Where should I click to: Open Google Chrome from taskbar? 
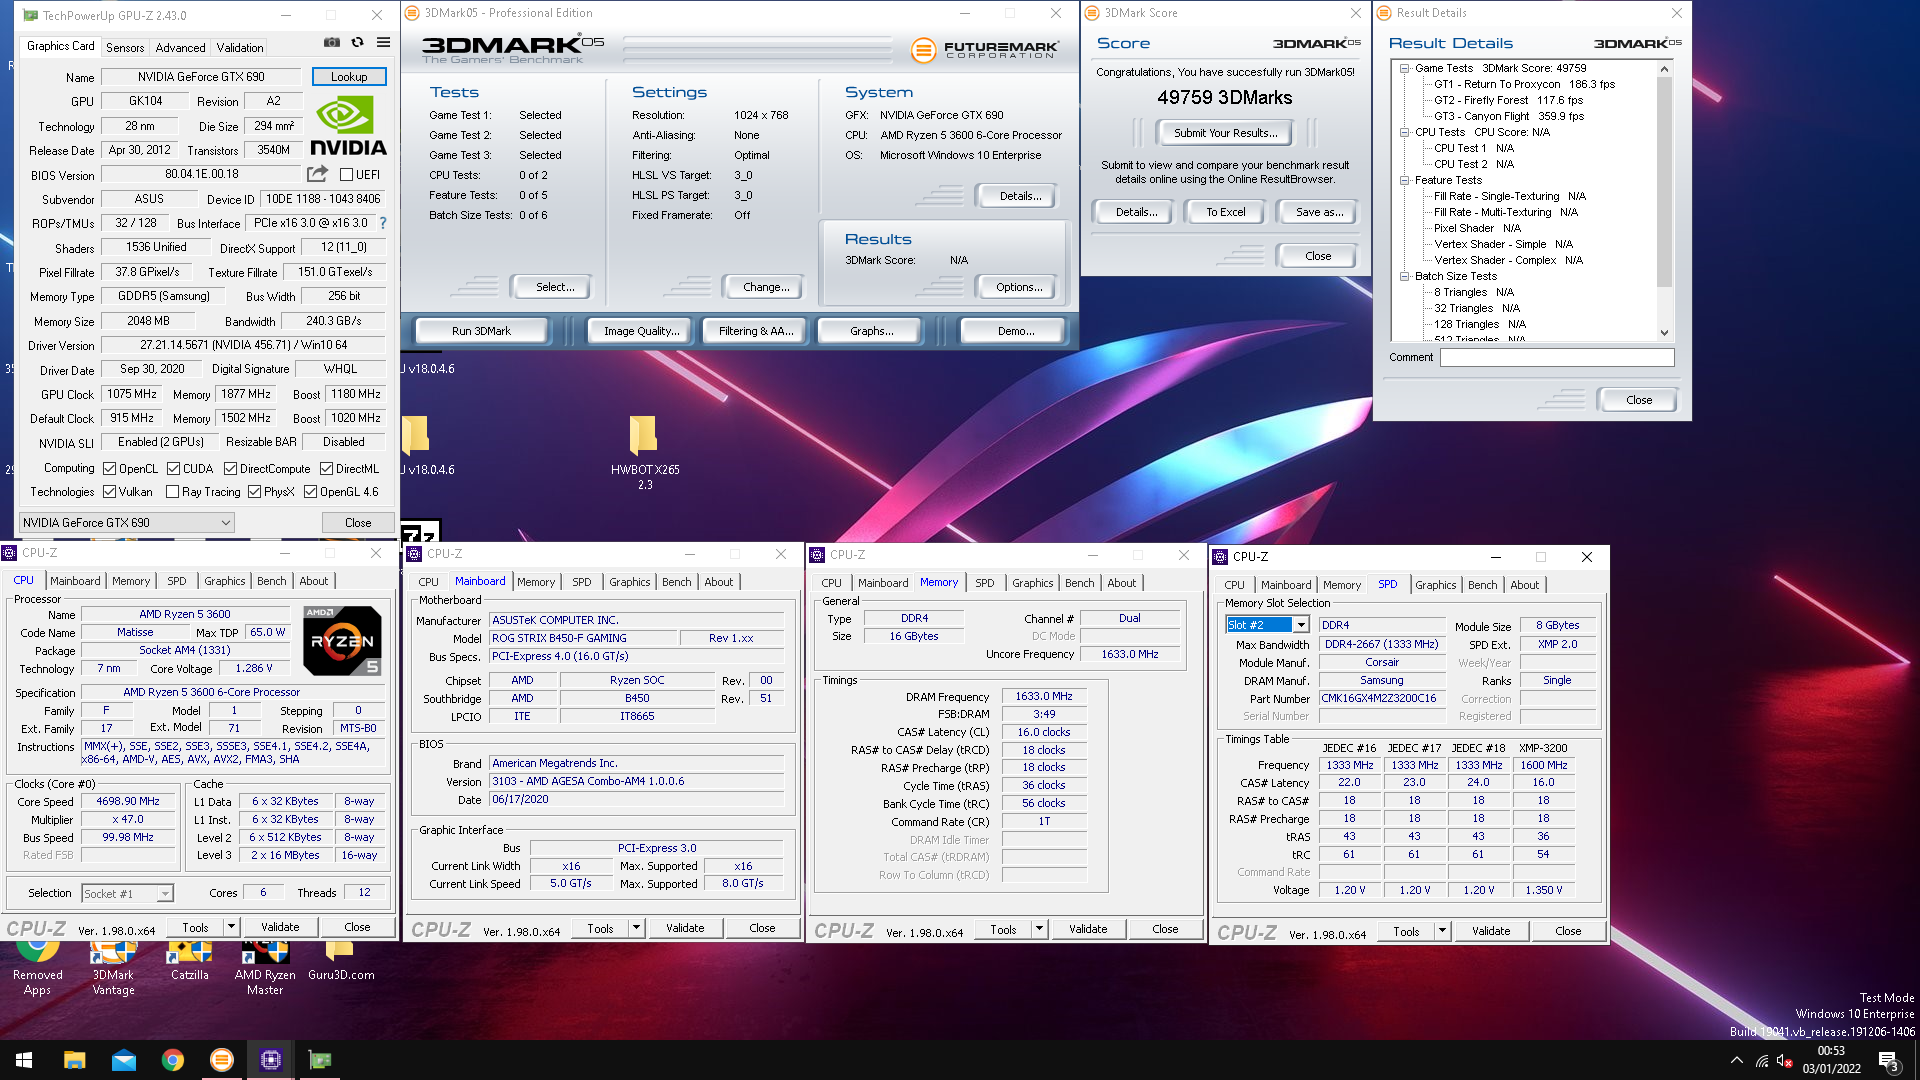(172, 1060)
